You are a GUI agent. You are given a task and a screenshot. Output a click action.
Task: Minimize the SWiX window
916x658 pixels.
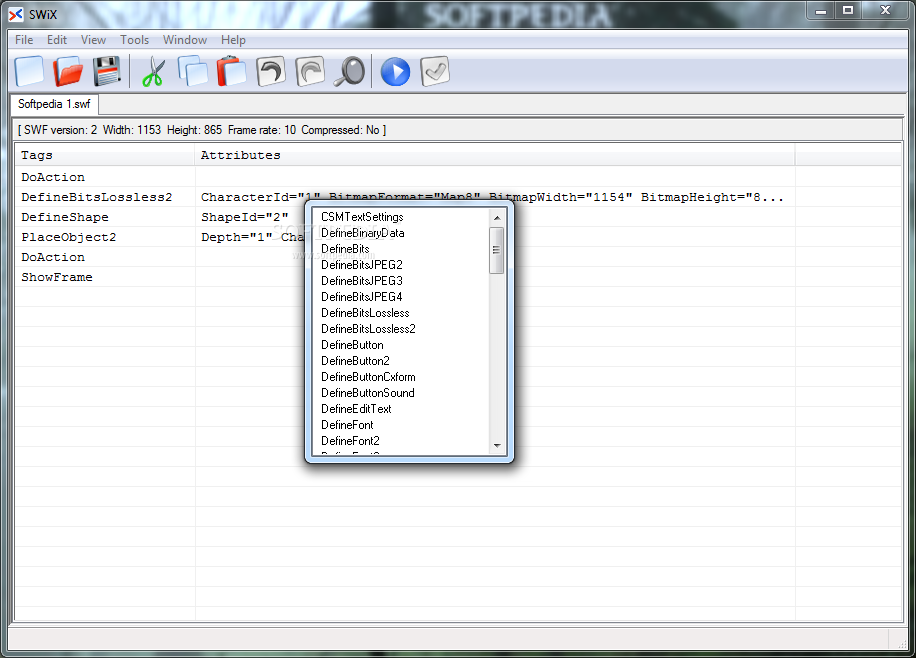[x=821, y=11]
